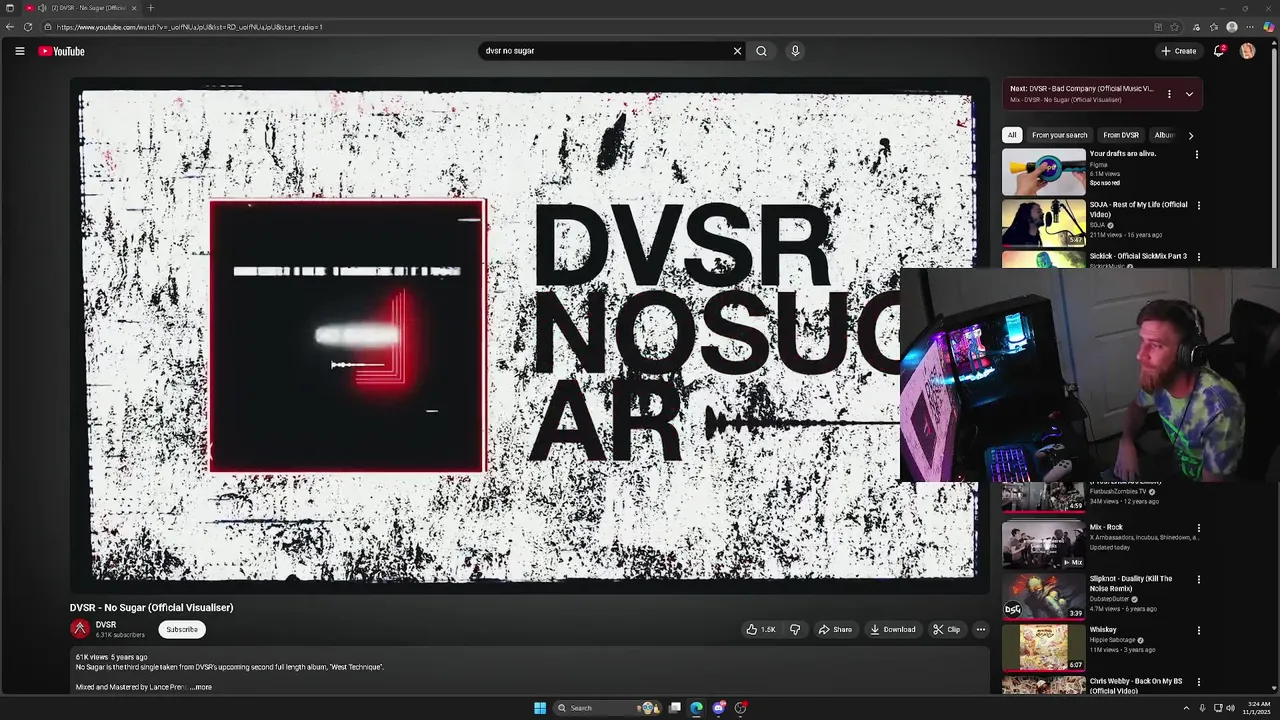Dislike the video with thumbs down
The height and width of the screenshot is (720, 1280).
795,629
